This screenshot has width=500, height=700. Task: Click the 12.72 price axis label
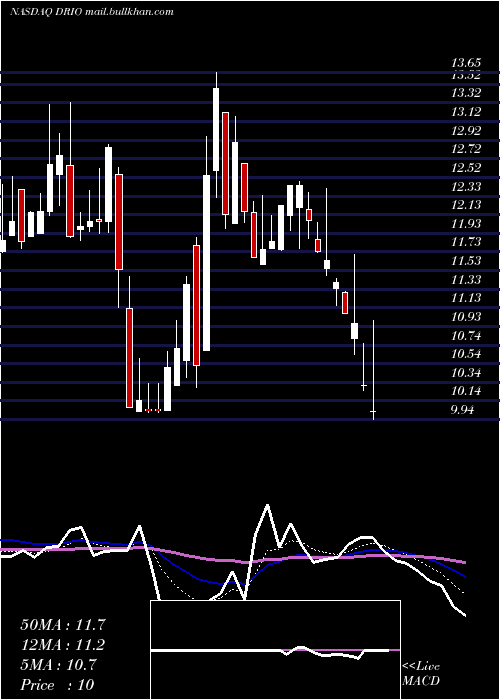[466, 149]
